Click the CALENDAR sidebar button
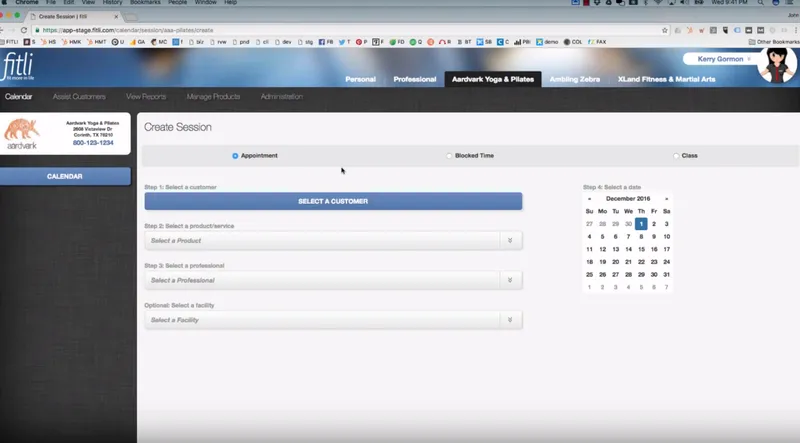This screenshot has width=800, height=443. click(65, 176)
